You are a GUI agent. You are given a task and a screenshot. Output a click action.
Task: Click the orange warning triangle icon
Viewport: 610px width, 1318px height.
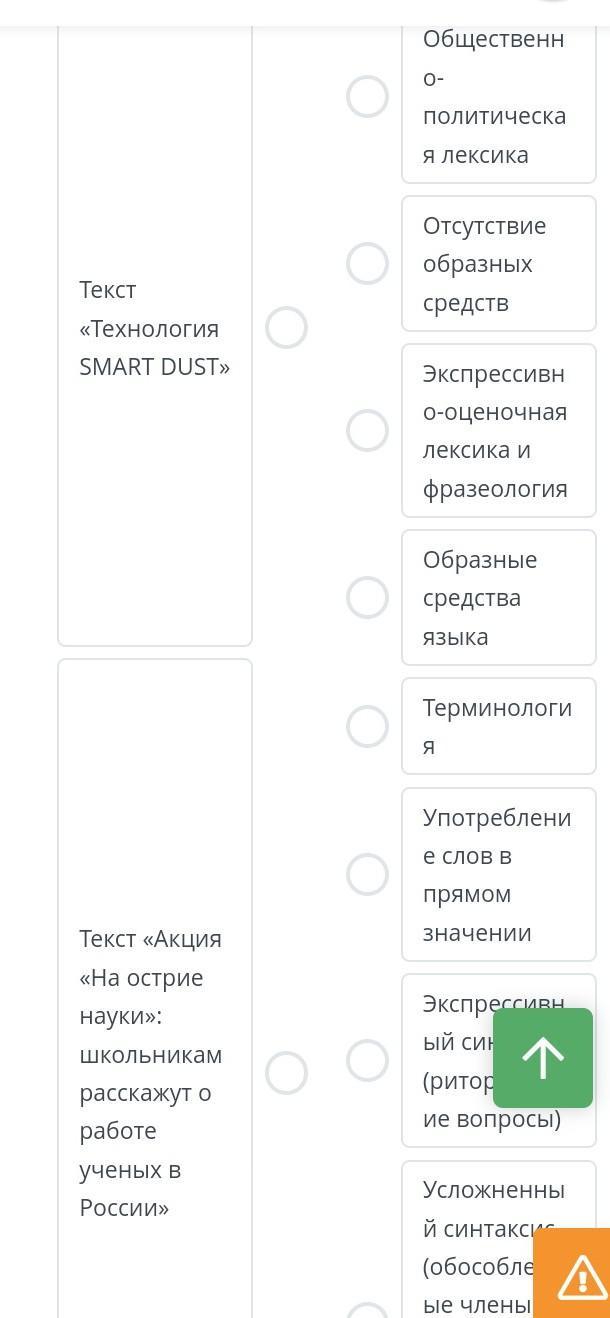tap(581, 1277)
